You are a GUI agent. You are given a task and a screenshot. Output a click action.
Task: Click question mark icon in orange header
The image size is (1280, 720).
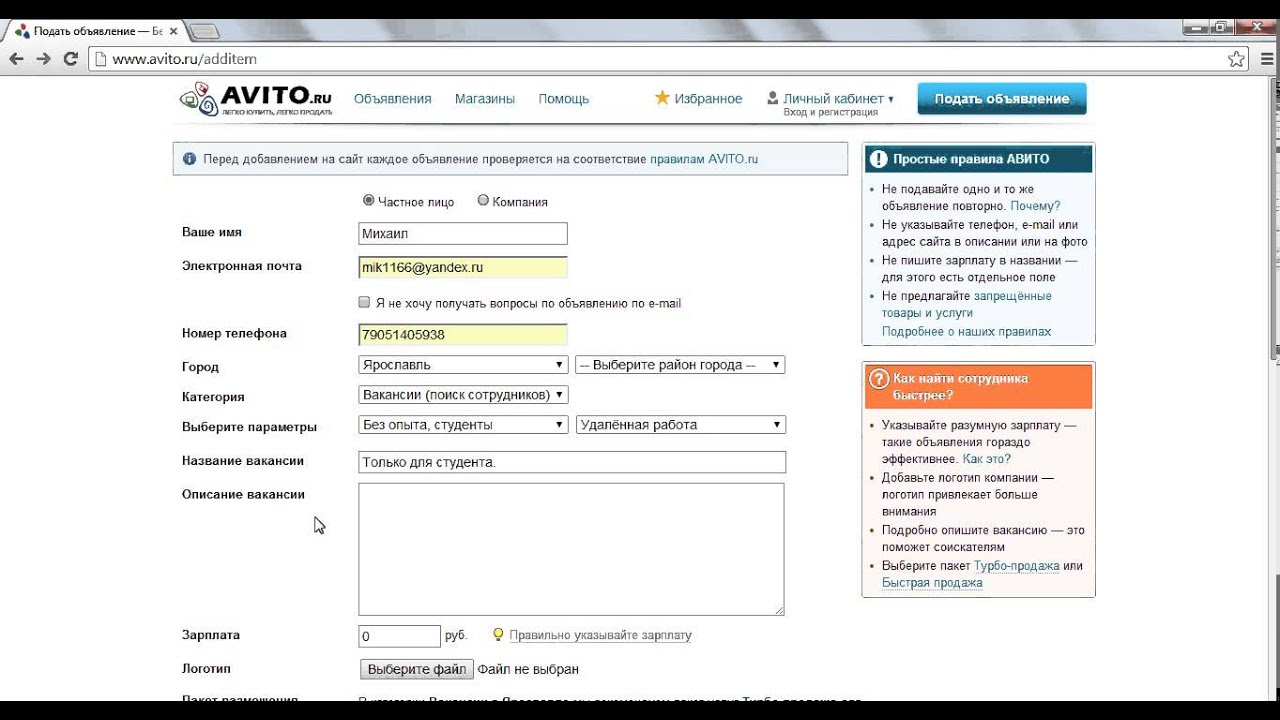(879, 379)
